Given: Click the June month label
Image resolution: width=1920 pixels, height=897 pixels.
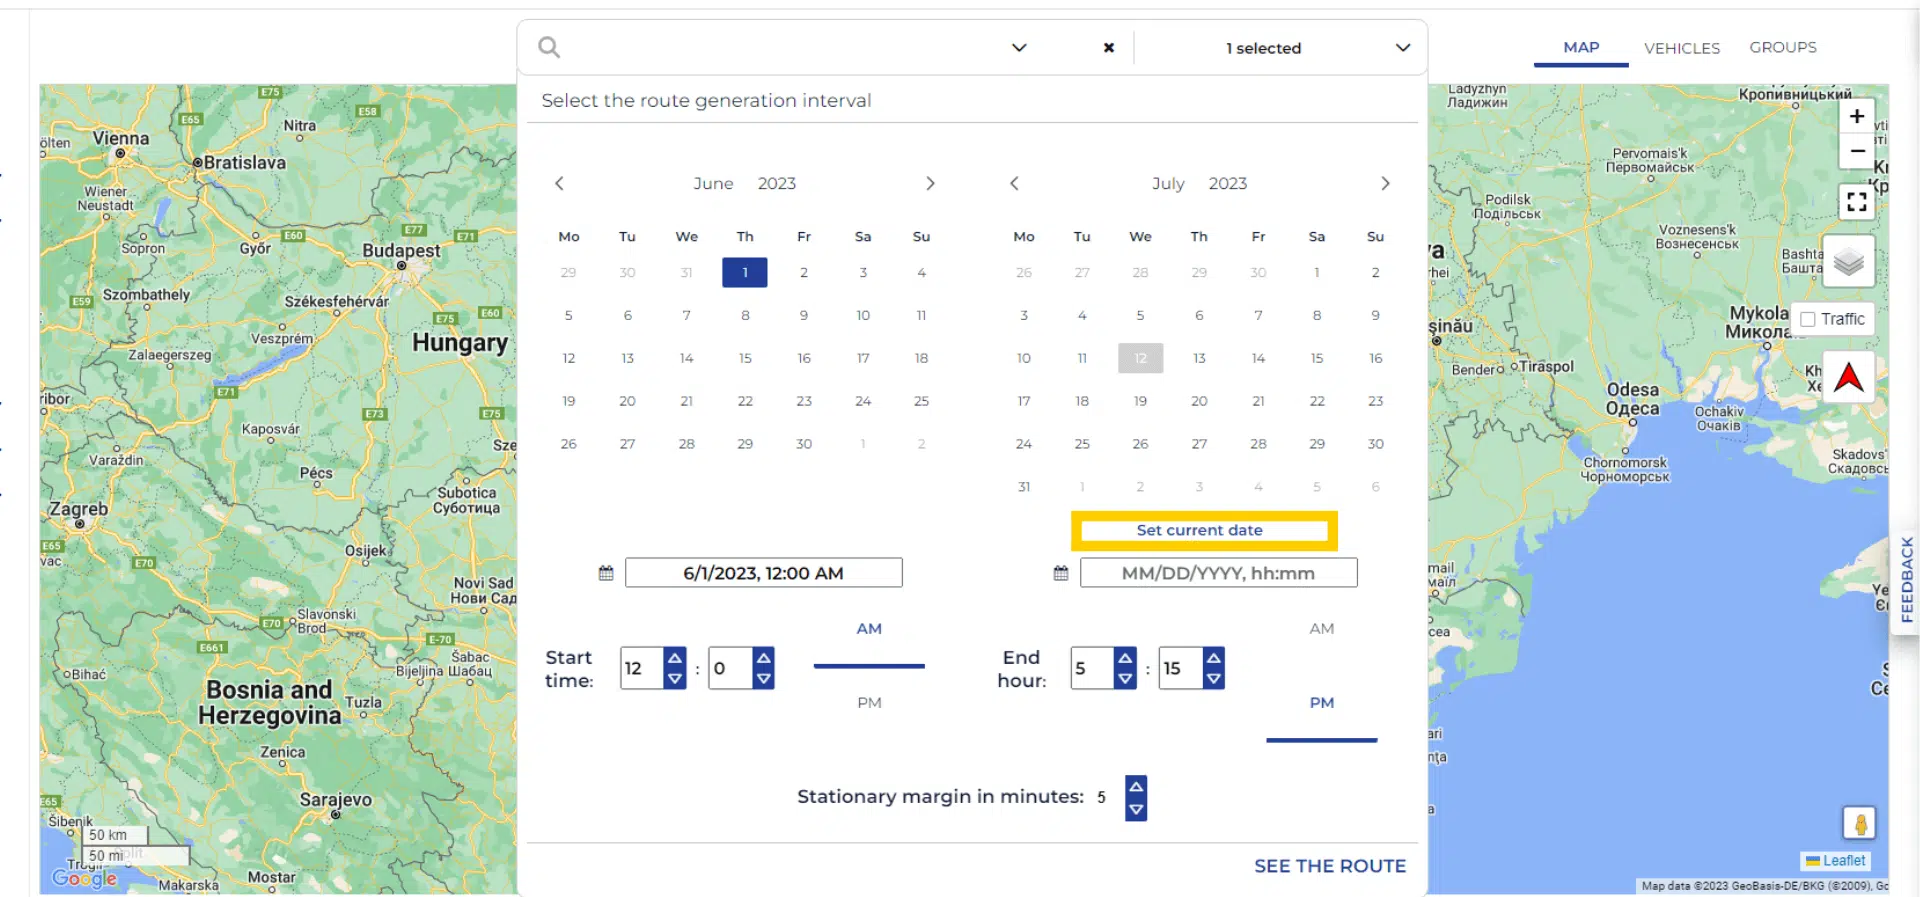Looking at the screenshot, I should (713, 183).
